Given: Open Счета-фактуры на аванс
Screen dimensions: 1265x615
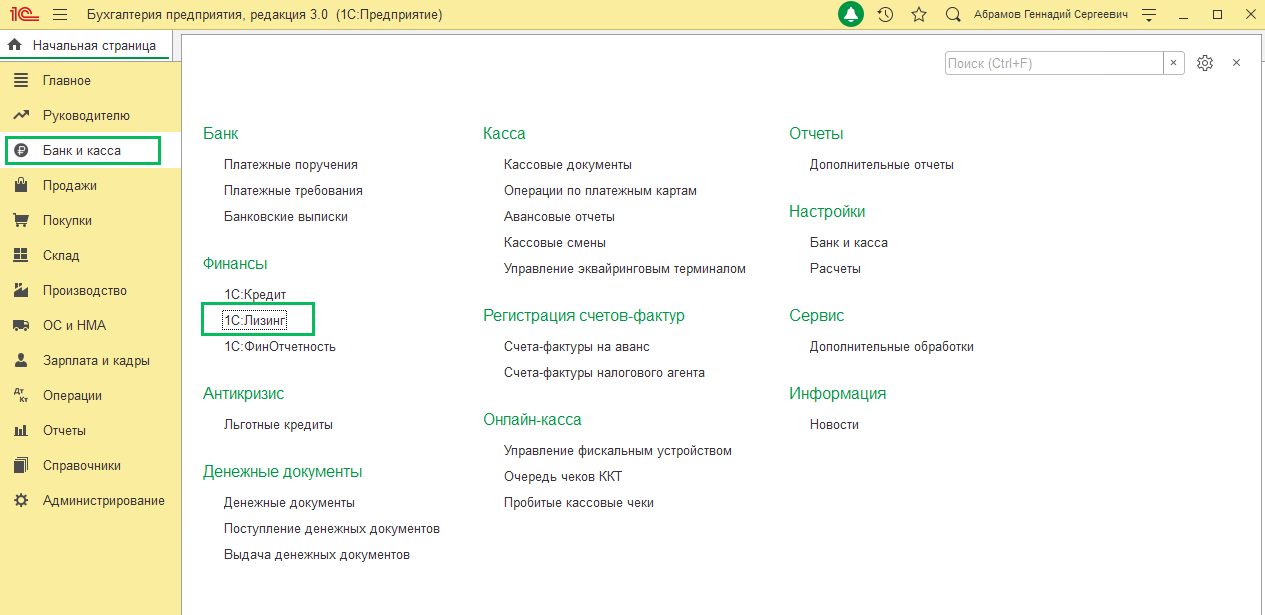Looking at the screenshot, I should 577,347.
